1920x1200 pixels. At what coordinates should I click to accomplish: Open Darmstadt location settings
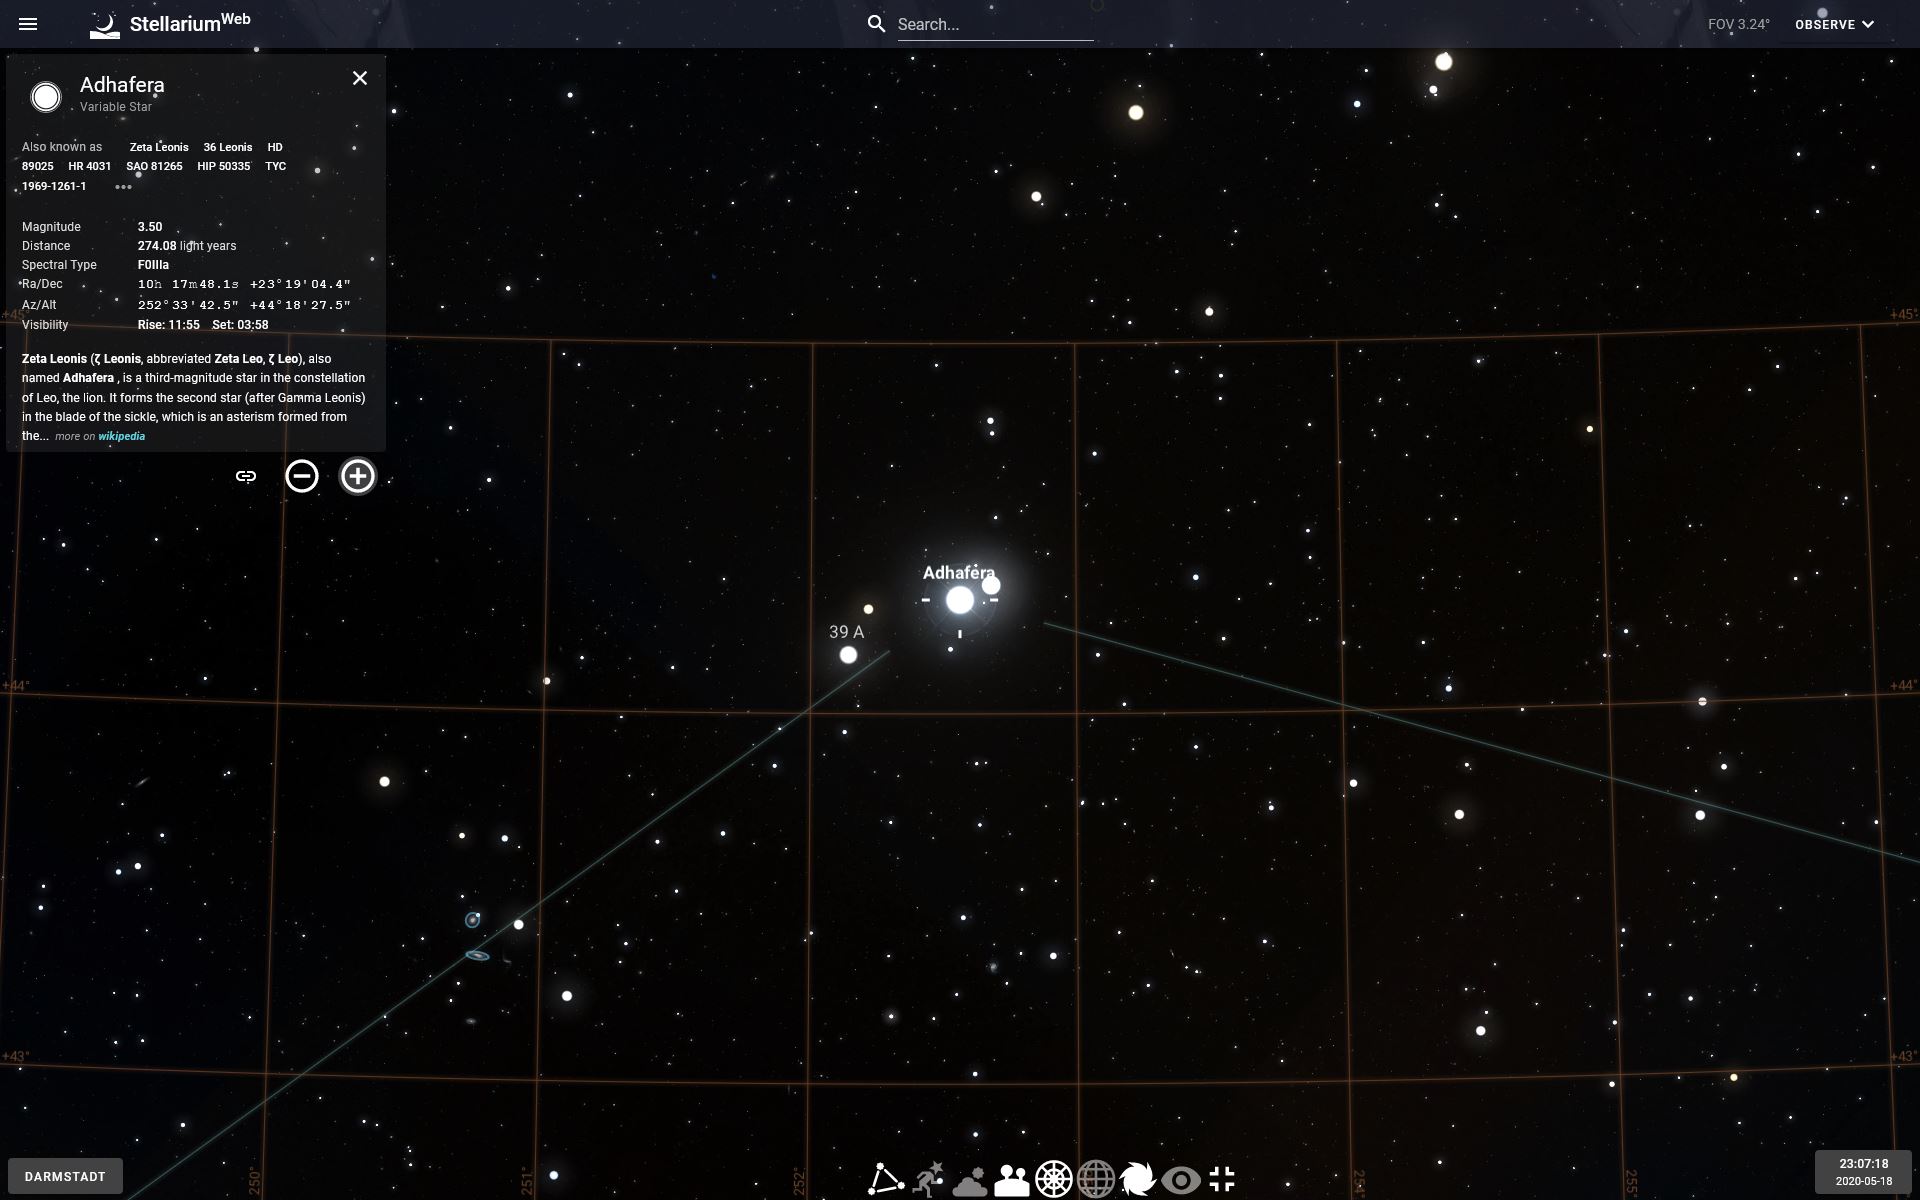(65, 1176)
